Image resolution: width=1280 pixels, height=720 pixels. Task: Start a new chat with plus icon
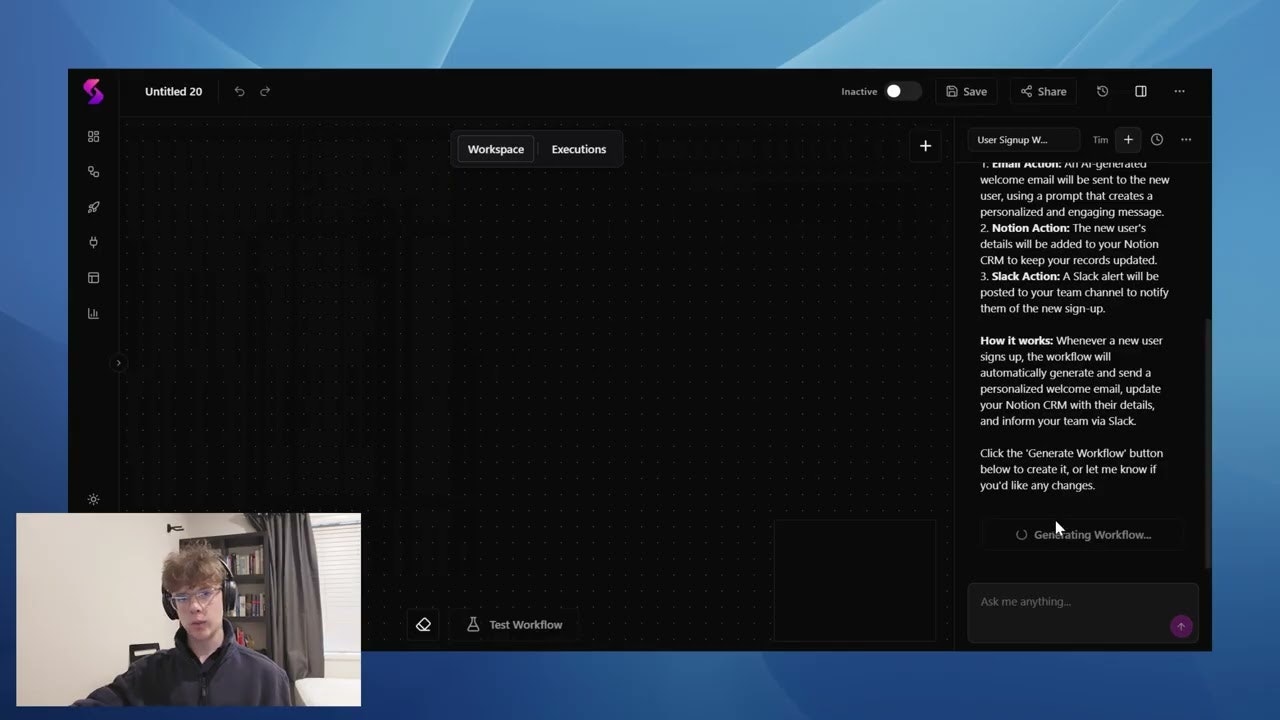click(x=1128, y=140)
